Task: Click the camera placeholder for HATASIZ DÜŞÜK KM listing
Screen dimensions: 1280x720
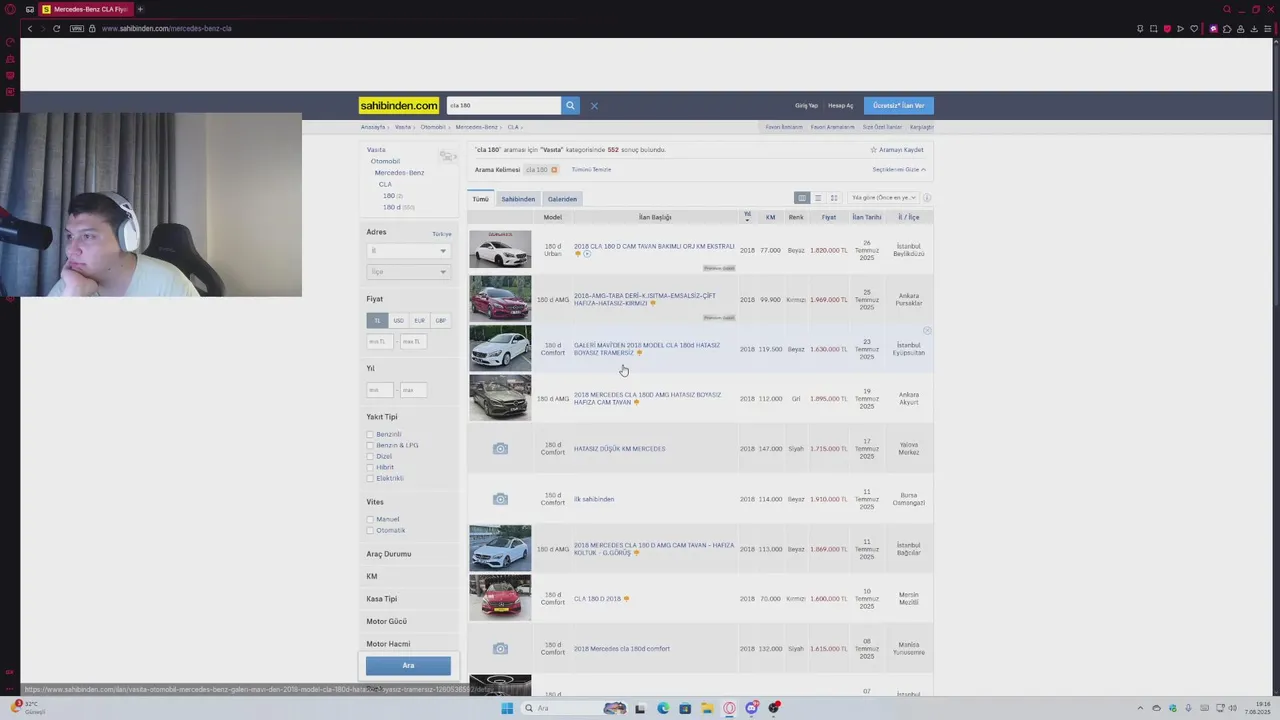Action: coord(500,449)
